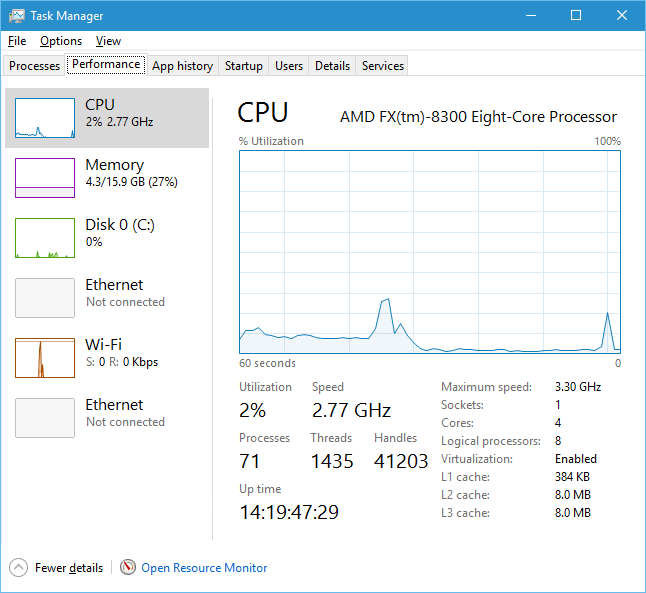This screenshot has width=646, height=593.
Task: Collapse view with Fewer details arrow
Action: pyautogui.click(x=19, y=568)
